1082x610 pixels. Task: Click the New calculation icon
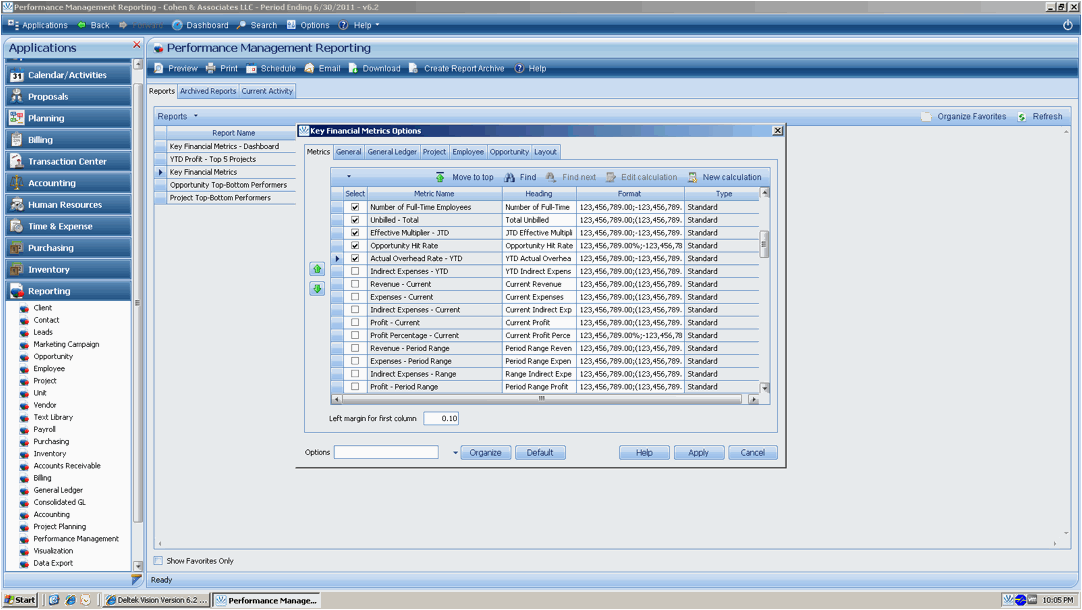point(692,177)
